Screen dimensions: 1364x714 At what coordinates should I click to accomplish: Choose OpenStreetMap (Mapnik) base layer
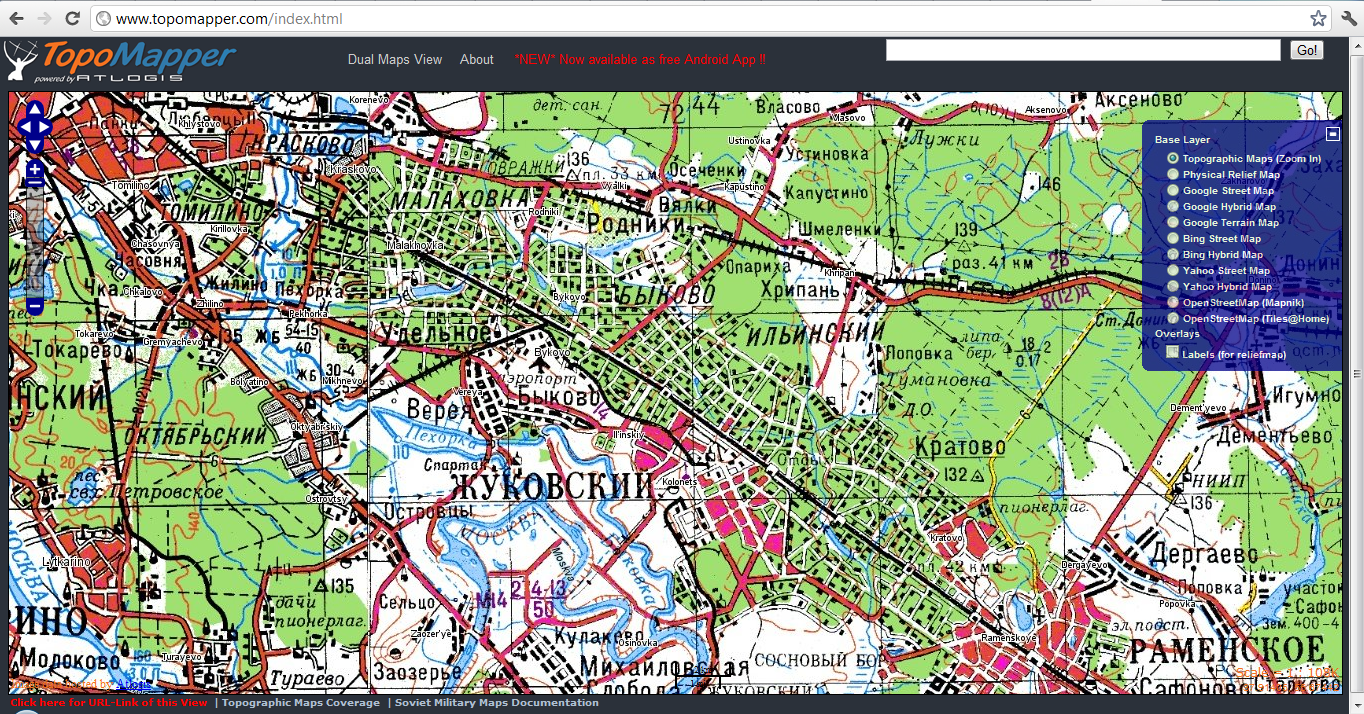coord(1173,303)
